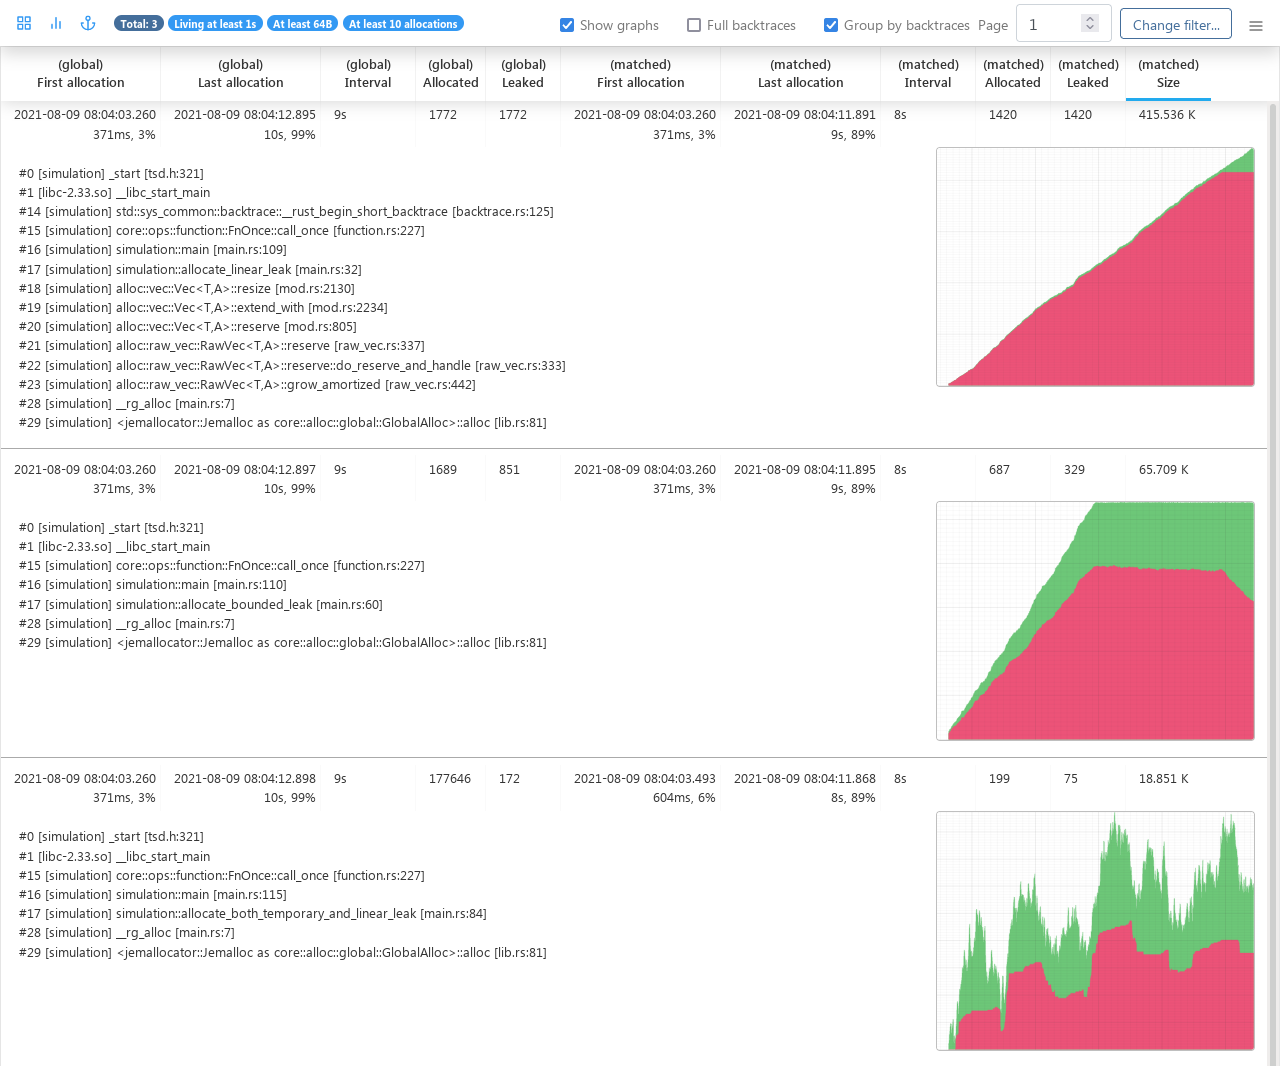
Task: Sort by (matched) Allocated column
Action: click(x=1013, y=73)
